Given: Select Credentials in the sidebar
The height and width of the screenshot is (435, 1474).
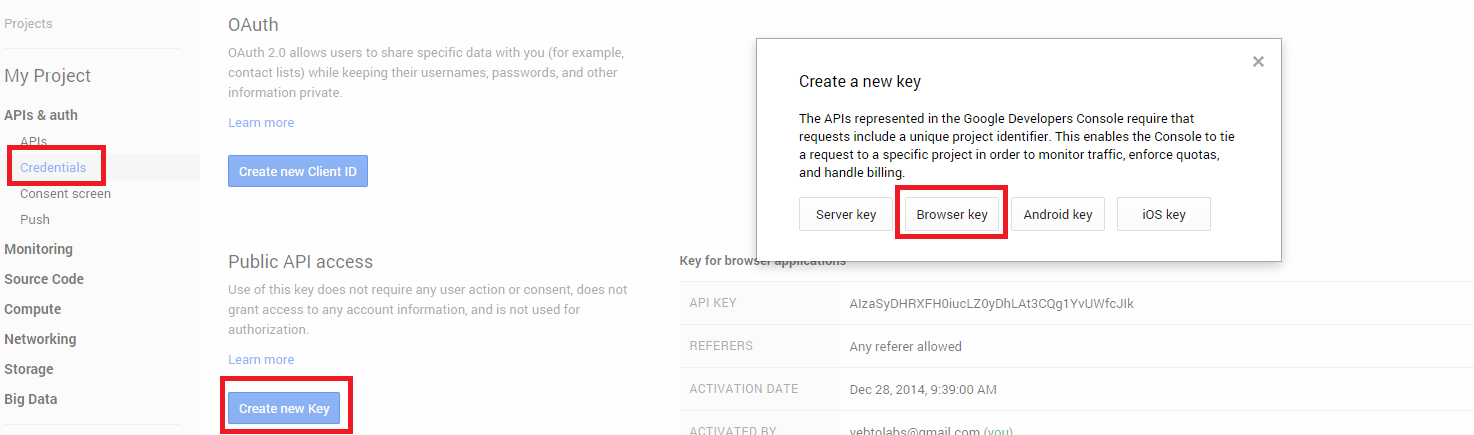Looking at the screenshot, I should [x=53, y=167].
